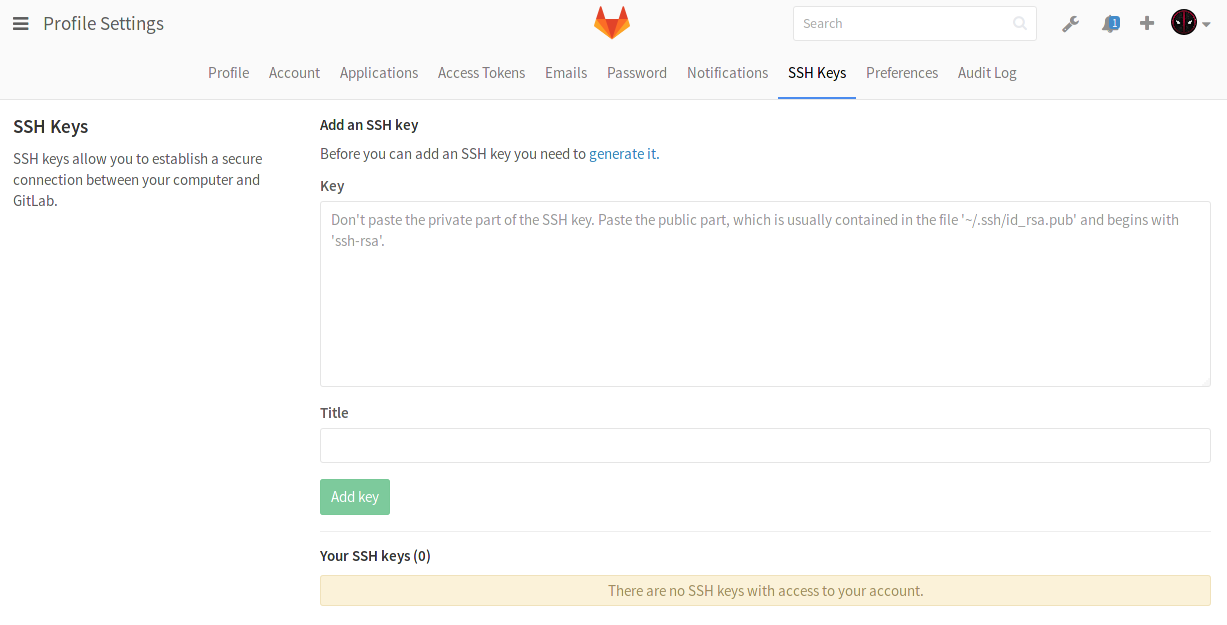Follow the 'generate' link
This screenshot has height=625, width=1227.
pos(616,154)
